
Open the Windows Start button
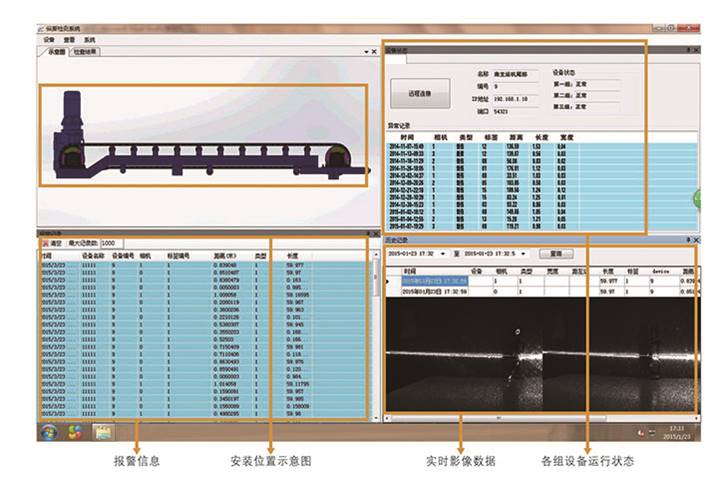[47, 432]
